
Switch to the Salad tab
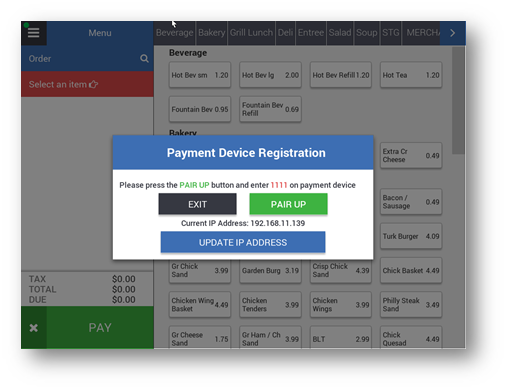pyautogui.click(x=340, y=33)
